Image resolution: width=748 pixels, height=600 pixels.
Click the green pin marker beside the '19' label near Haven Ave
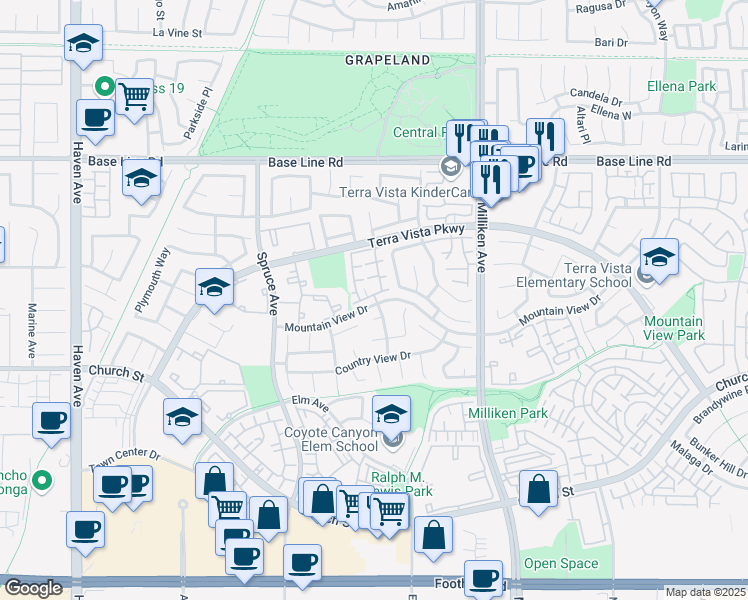(x=104, y=87)
